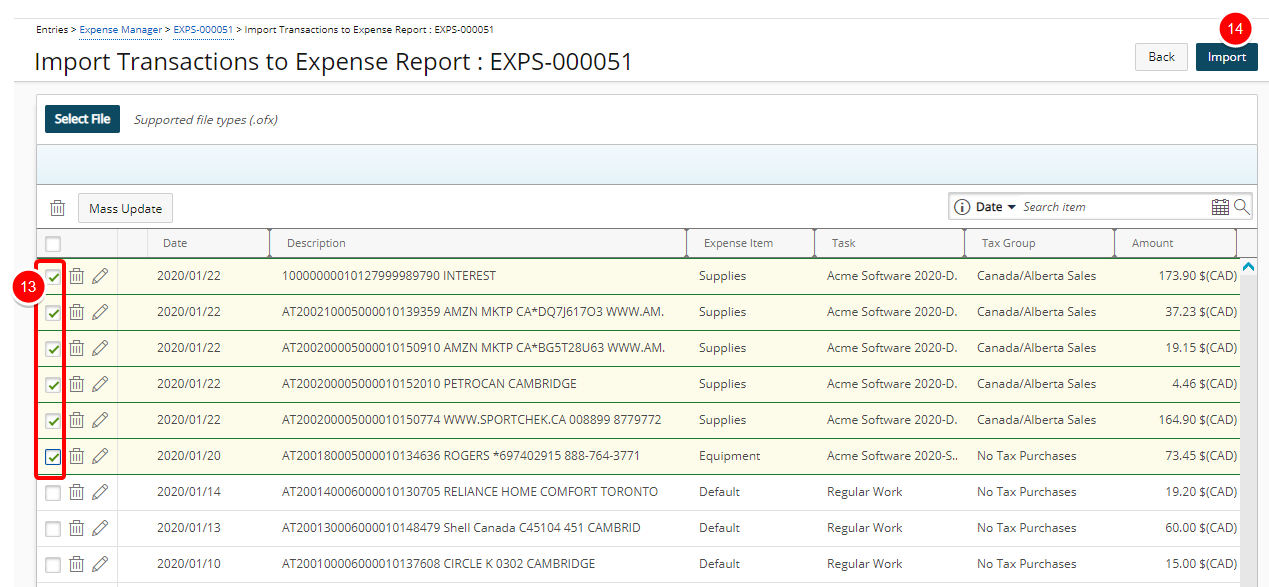
Task: Select the 73.45 $(CAD) amount cell
Action: pyautogui.click(x=1201, y=456)
